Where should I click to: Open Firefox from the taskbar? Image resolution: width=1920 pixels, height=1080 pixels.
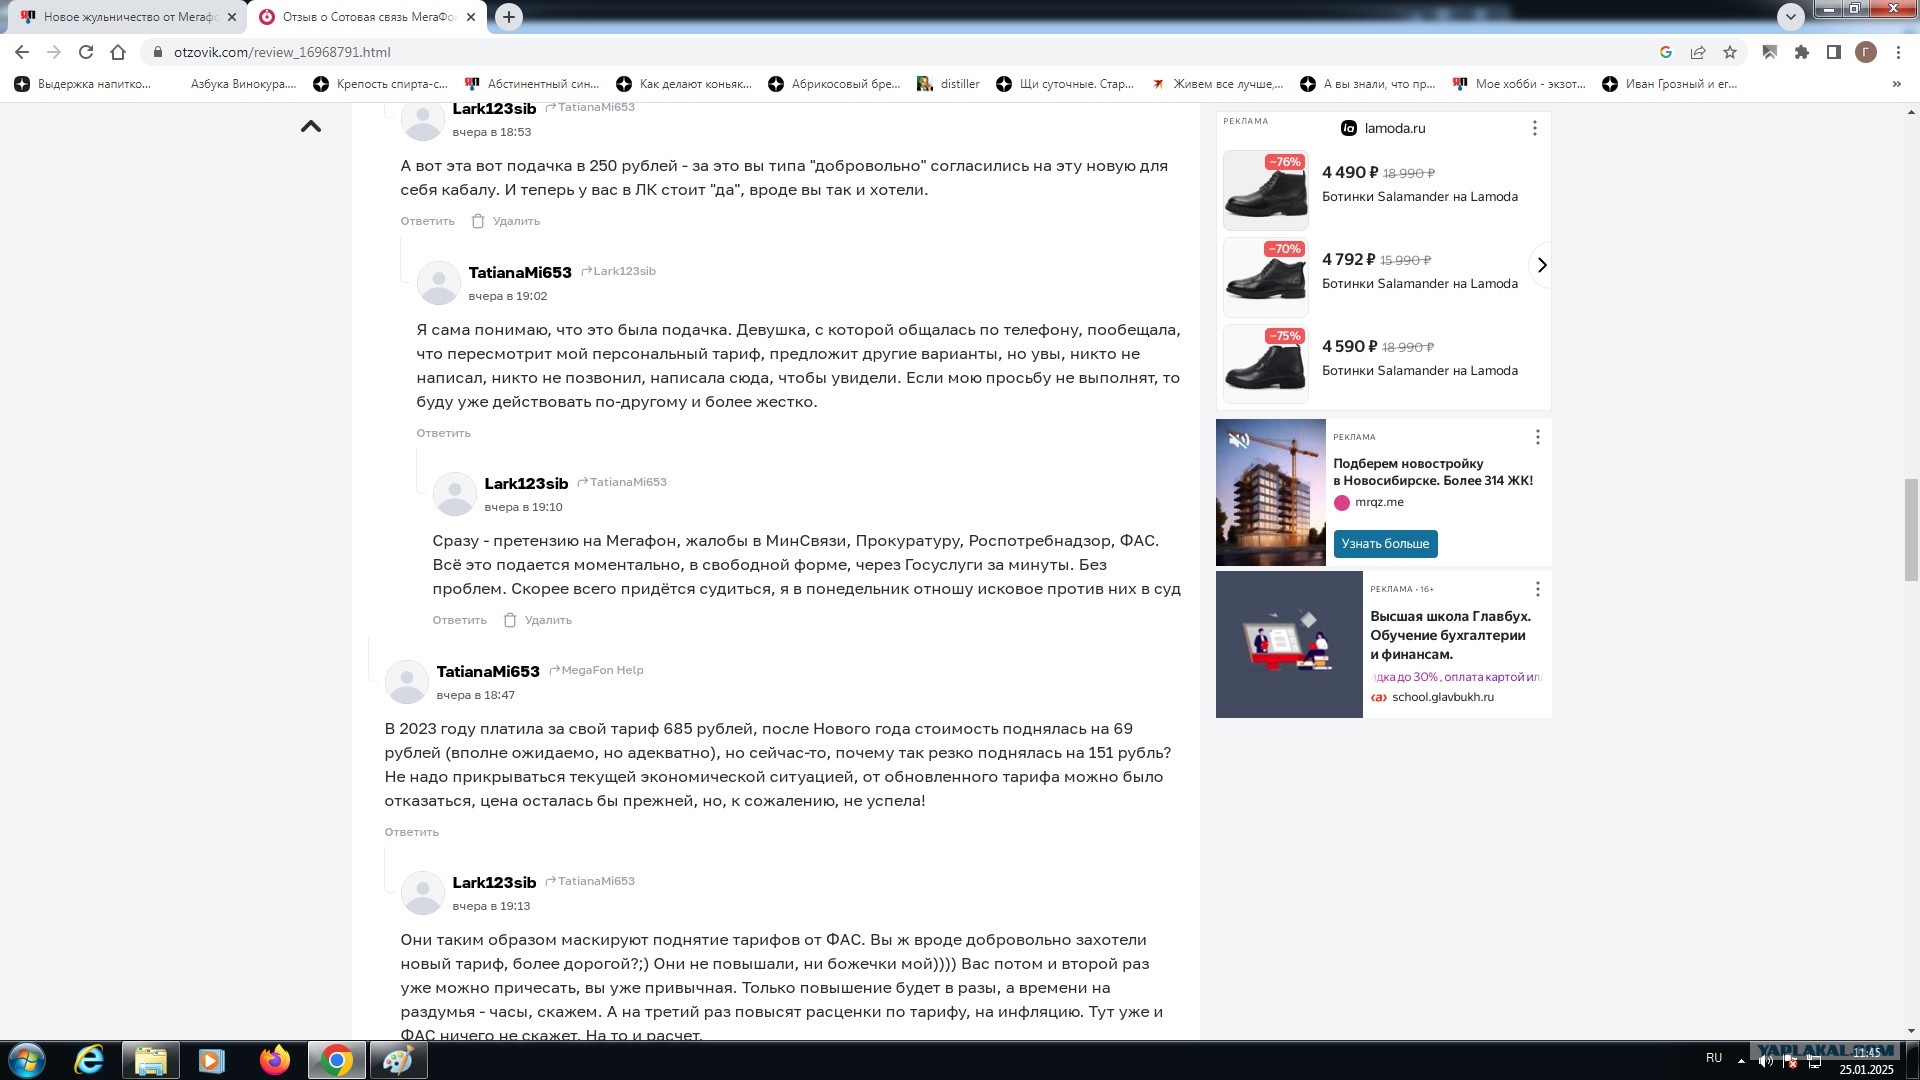click(x=274, y=1060)
